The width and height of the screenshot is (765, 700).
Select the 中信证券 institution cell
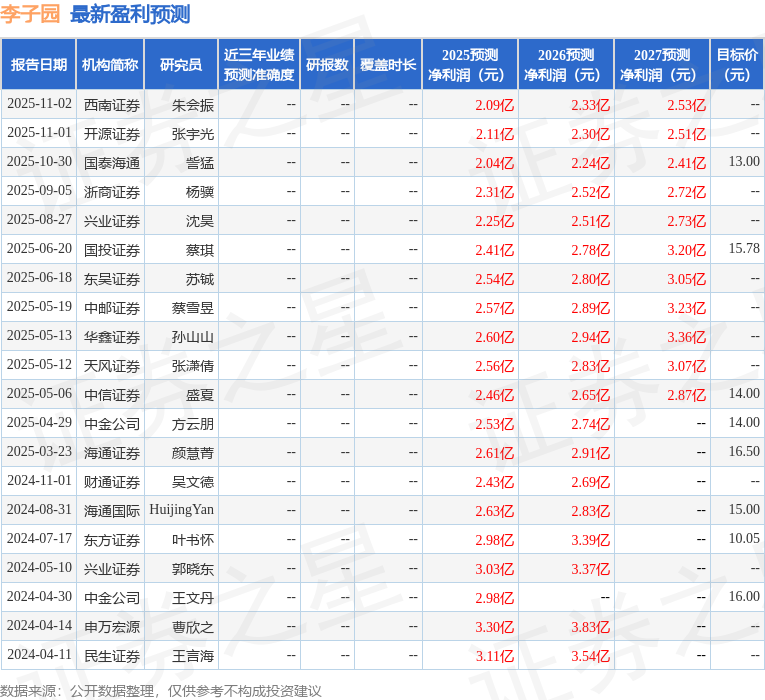click(x=112, y=395)
